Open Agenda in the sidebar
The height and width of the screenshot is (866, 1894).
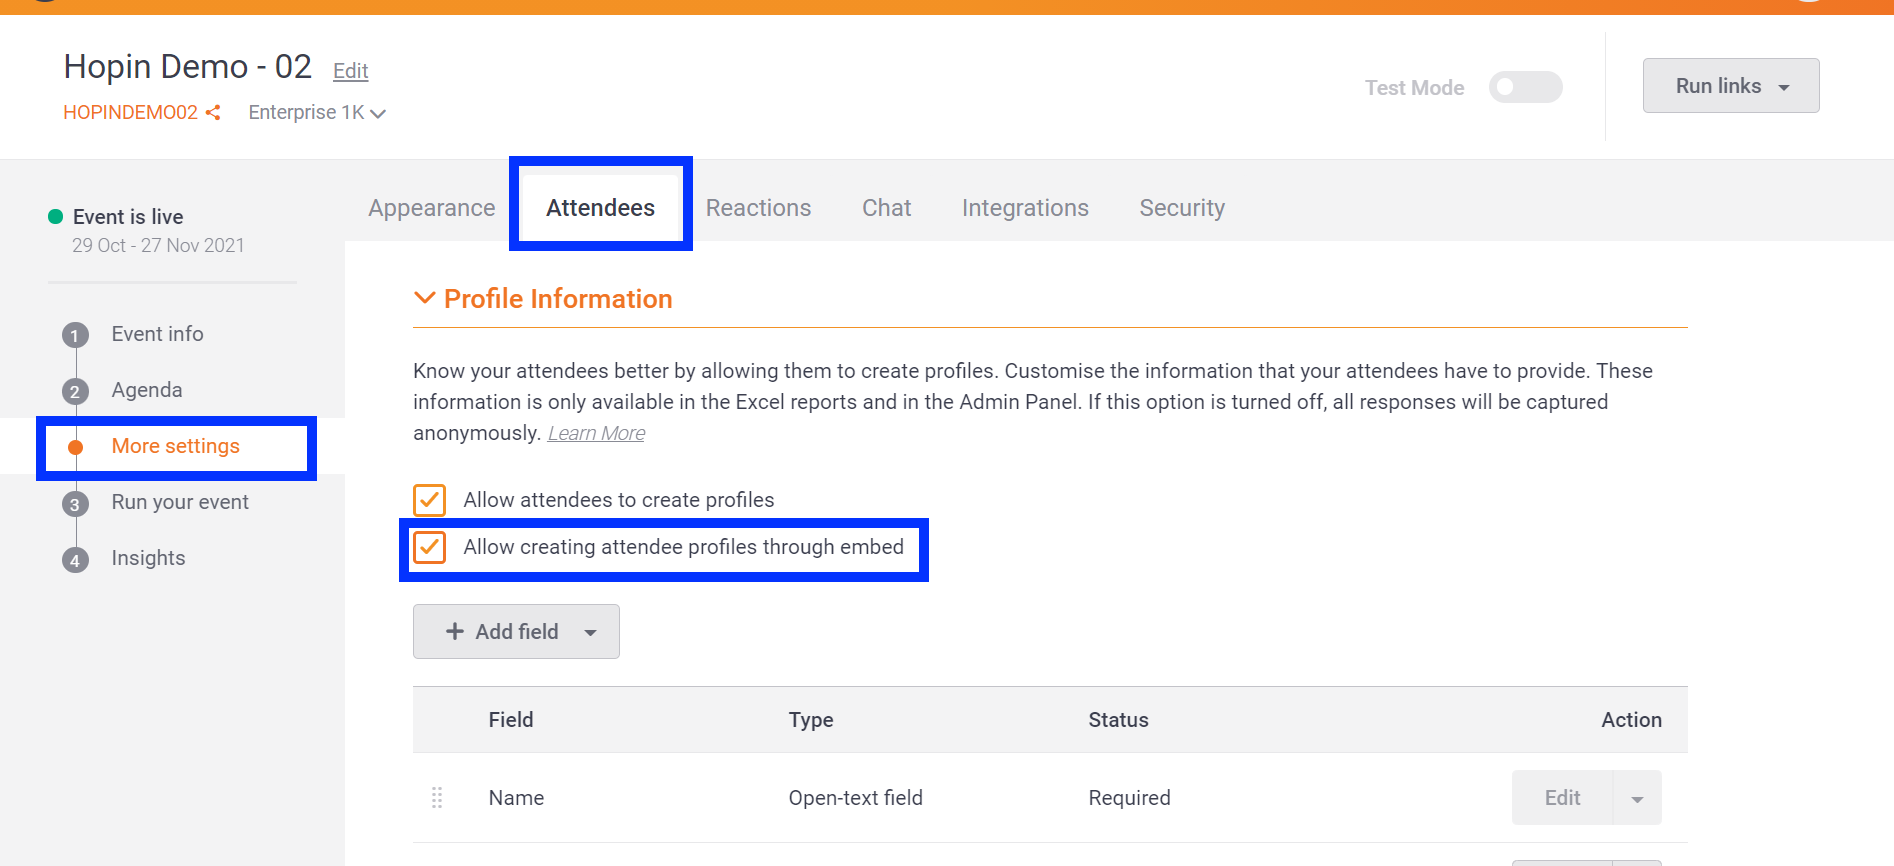(147, 390)
